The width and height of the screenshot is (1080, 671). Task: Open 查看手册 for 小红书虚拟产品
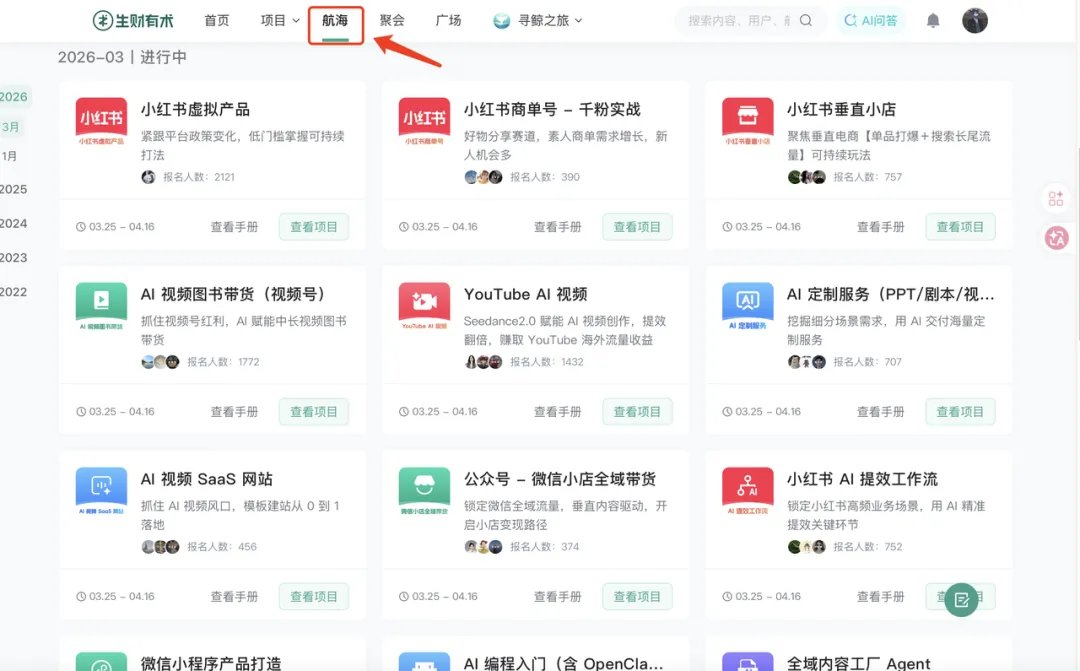click(234, 227)
